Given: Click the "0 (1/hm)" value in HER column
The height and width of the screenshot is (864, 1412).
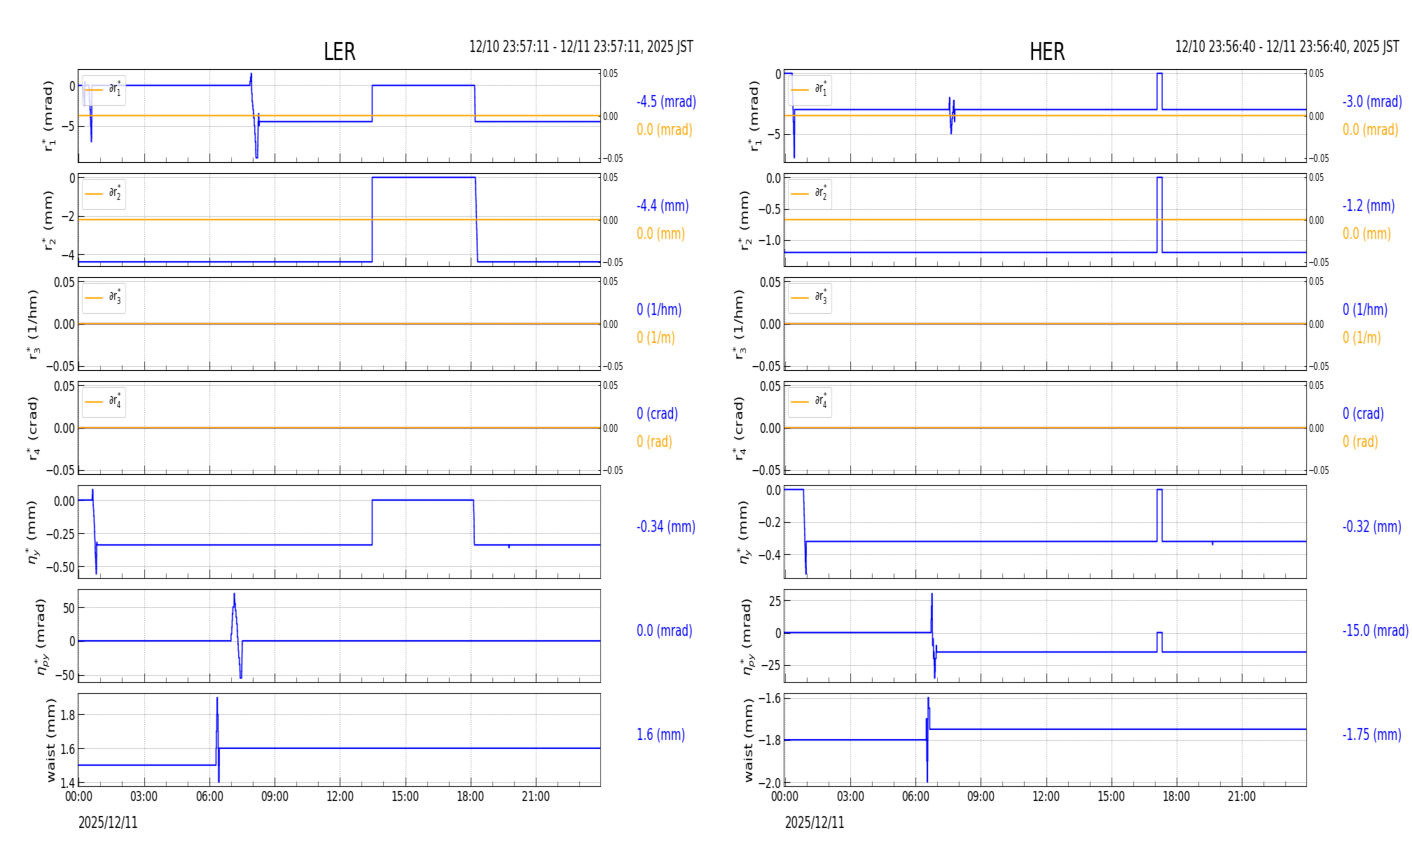Looking at the screenshot, I should tap(1365, 310).
